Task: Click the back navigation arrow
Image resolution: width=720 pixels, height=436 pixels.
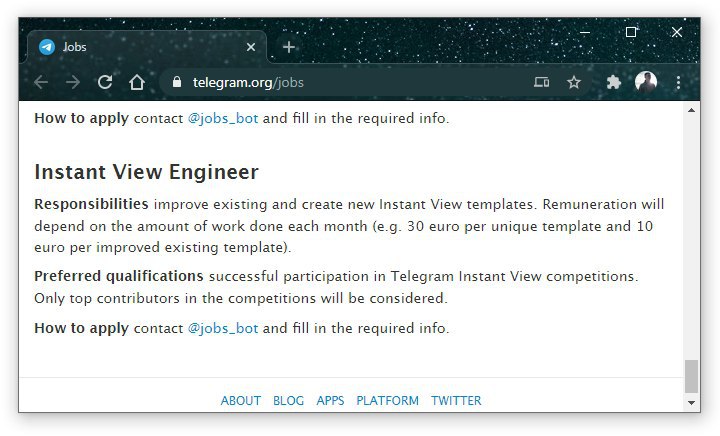Action: pos(41,83)
